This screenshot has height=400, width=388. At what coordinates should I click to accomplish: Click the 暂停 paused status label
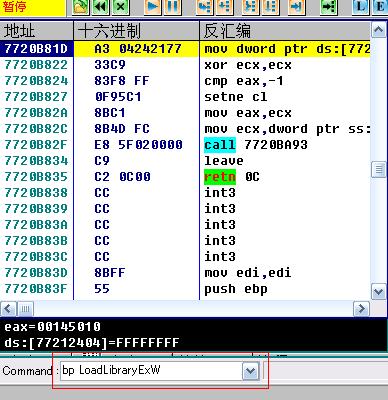[15, 7]
